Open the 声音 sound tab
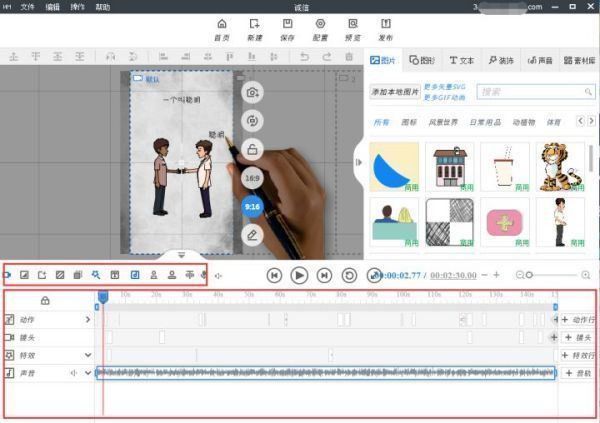The width and height of the screenshot is (600, 423). [x=540, y=60]
